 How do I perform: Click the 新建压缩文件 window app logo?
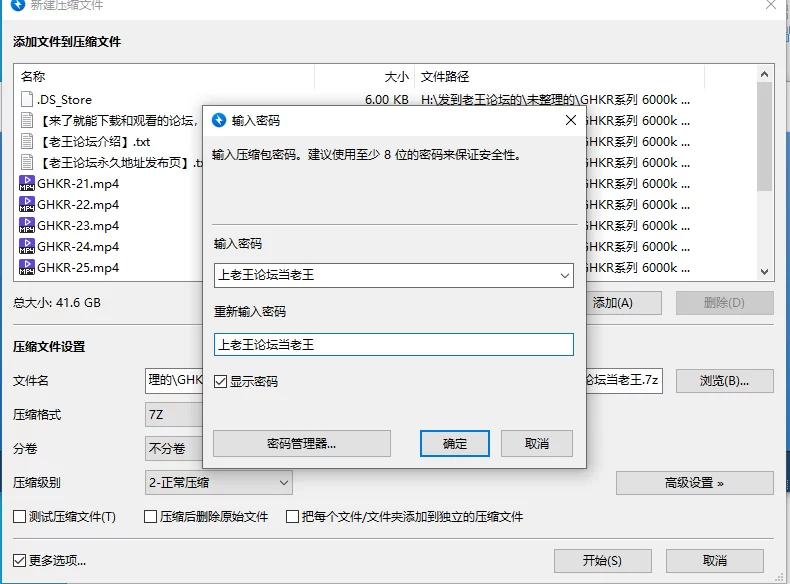click(18, 5)
